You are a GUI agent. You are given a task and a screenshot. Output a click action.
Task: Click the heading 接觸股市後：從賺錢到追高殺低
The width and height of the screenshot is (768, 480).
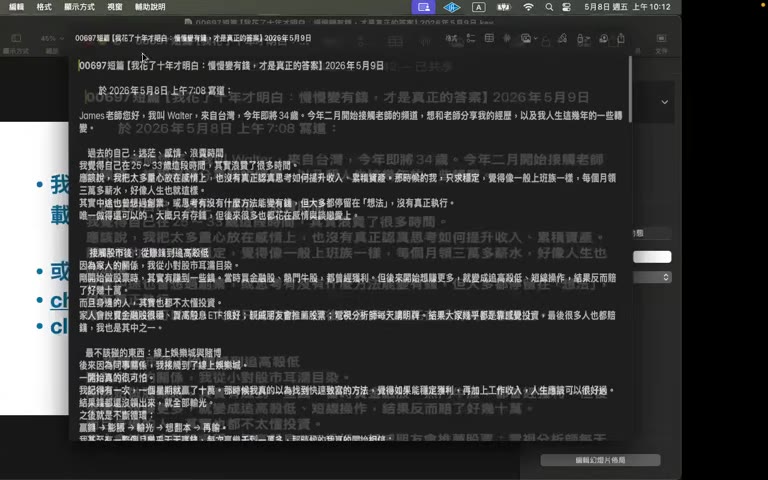point(149,253)
